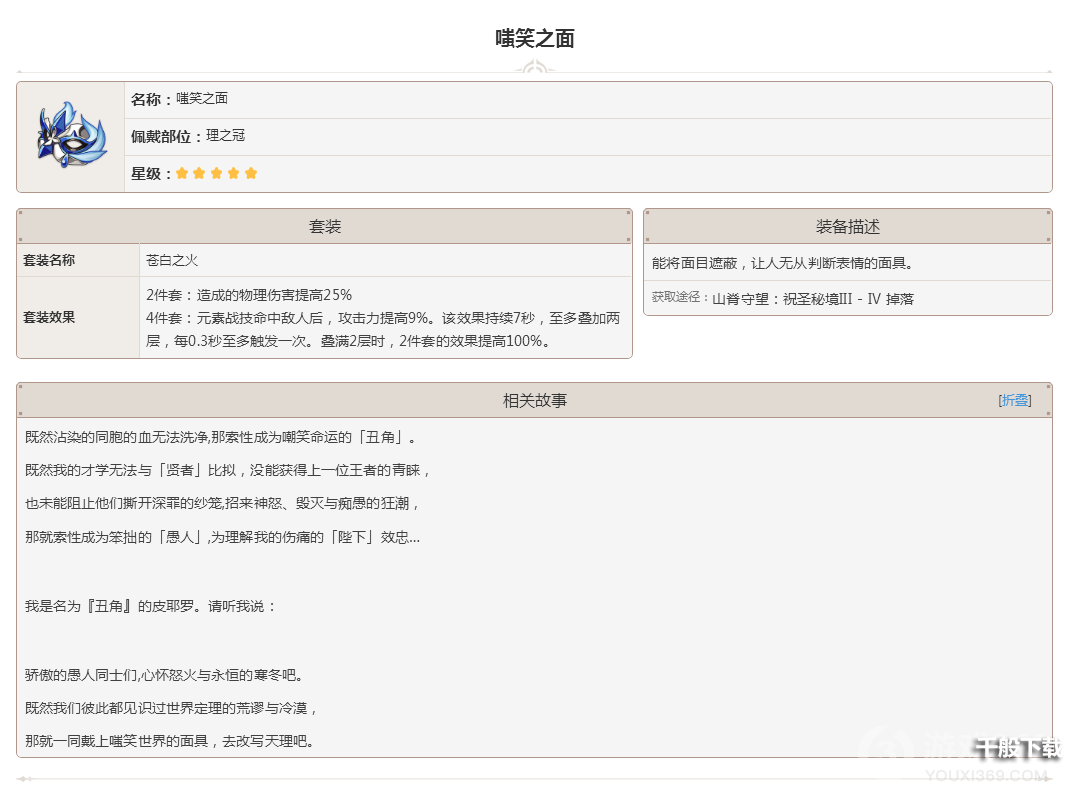Click the 套装效果 label cell
This screenshot has width=1073, height=792.
pyautogui.click(x=49, y=317)
